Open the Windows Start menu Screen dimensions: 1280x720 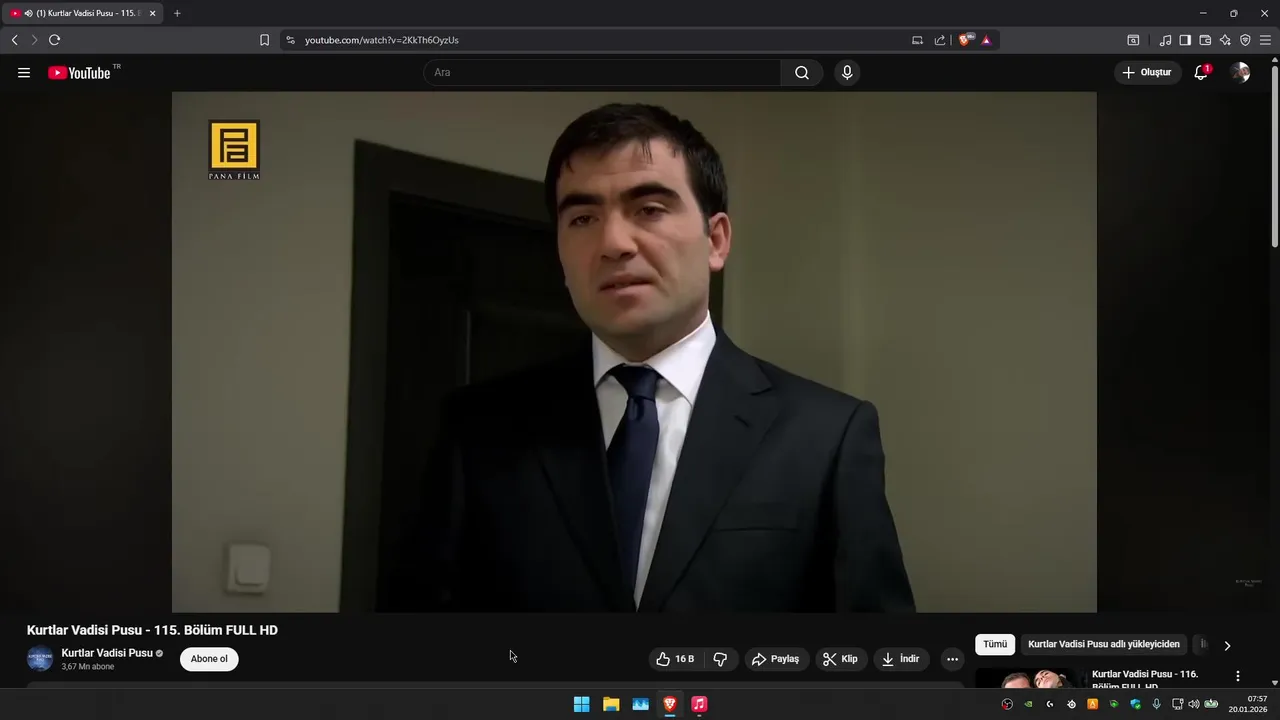click(581, 704)
